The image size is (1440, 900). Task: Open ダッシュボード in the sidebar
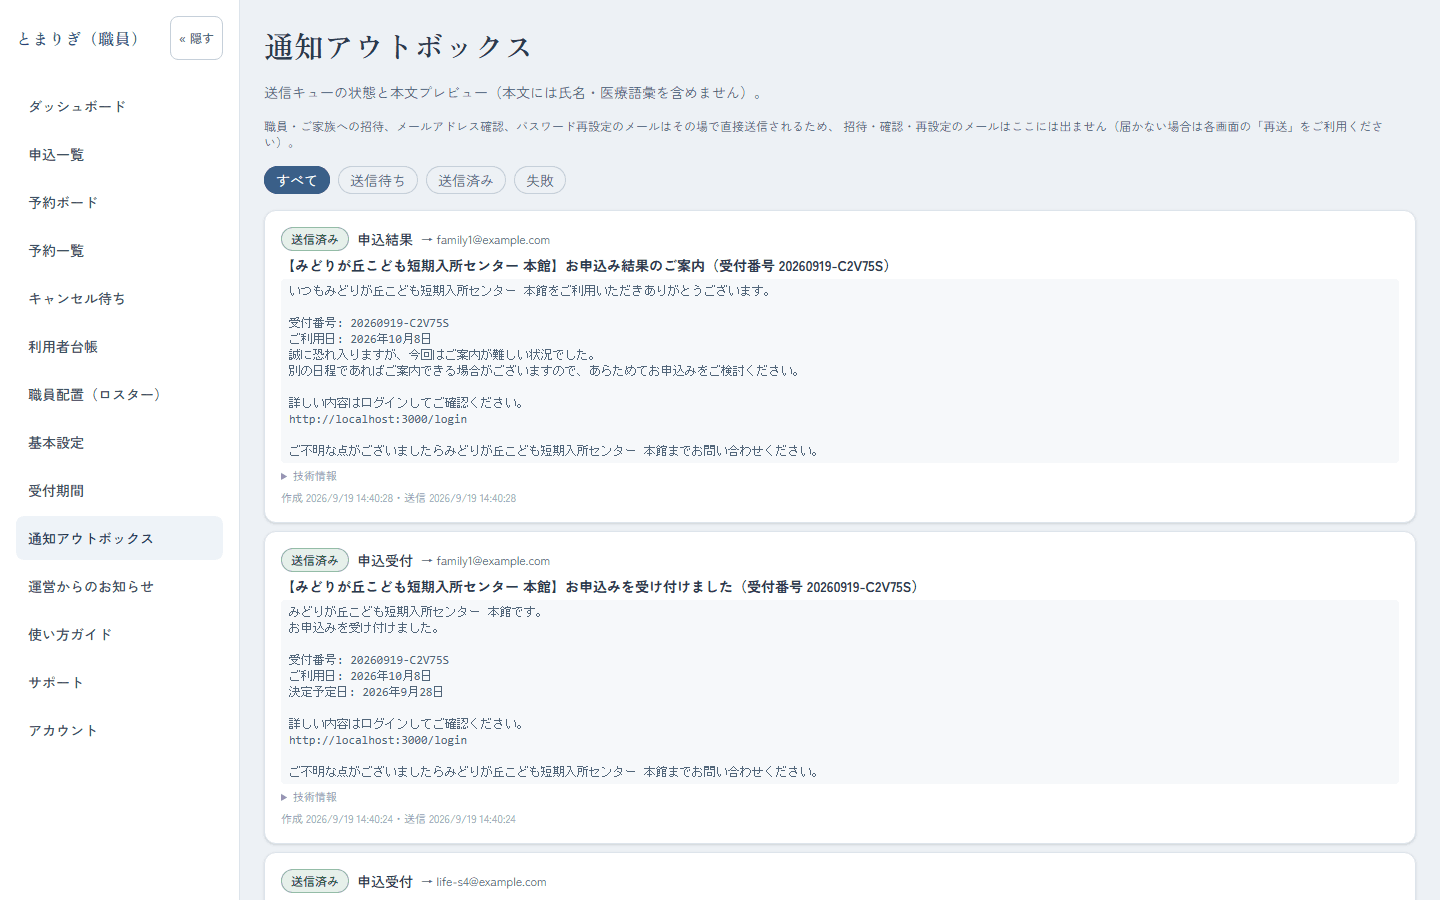click(119, 106)
